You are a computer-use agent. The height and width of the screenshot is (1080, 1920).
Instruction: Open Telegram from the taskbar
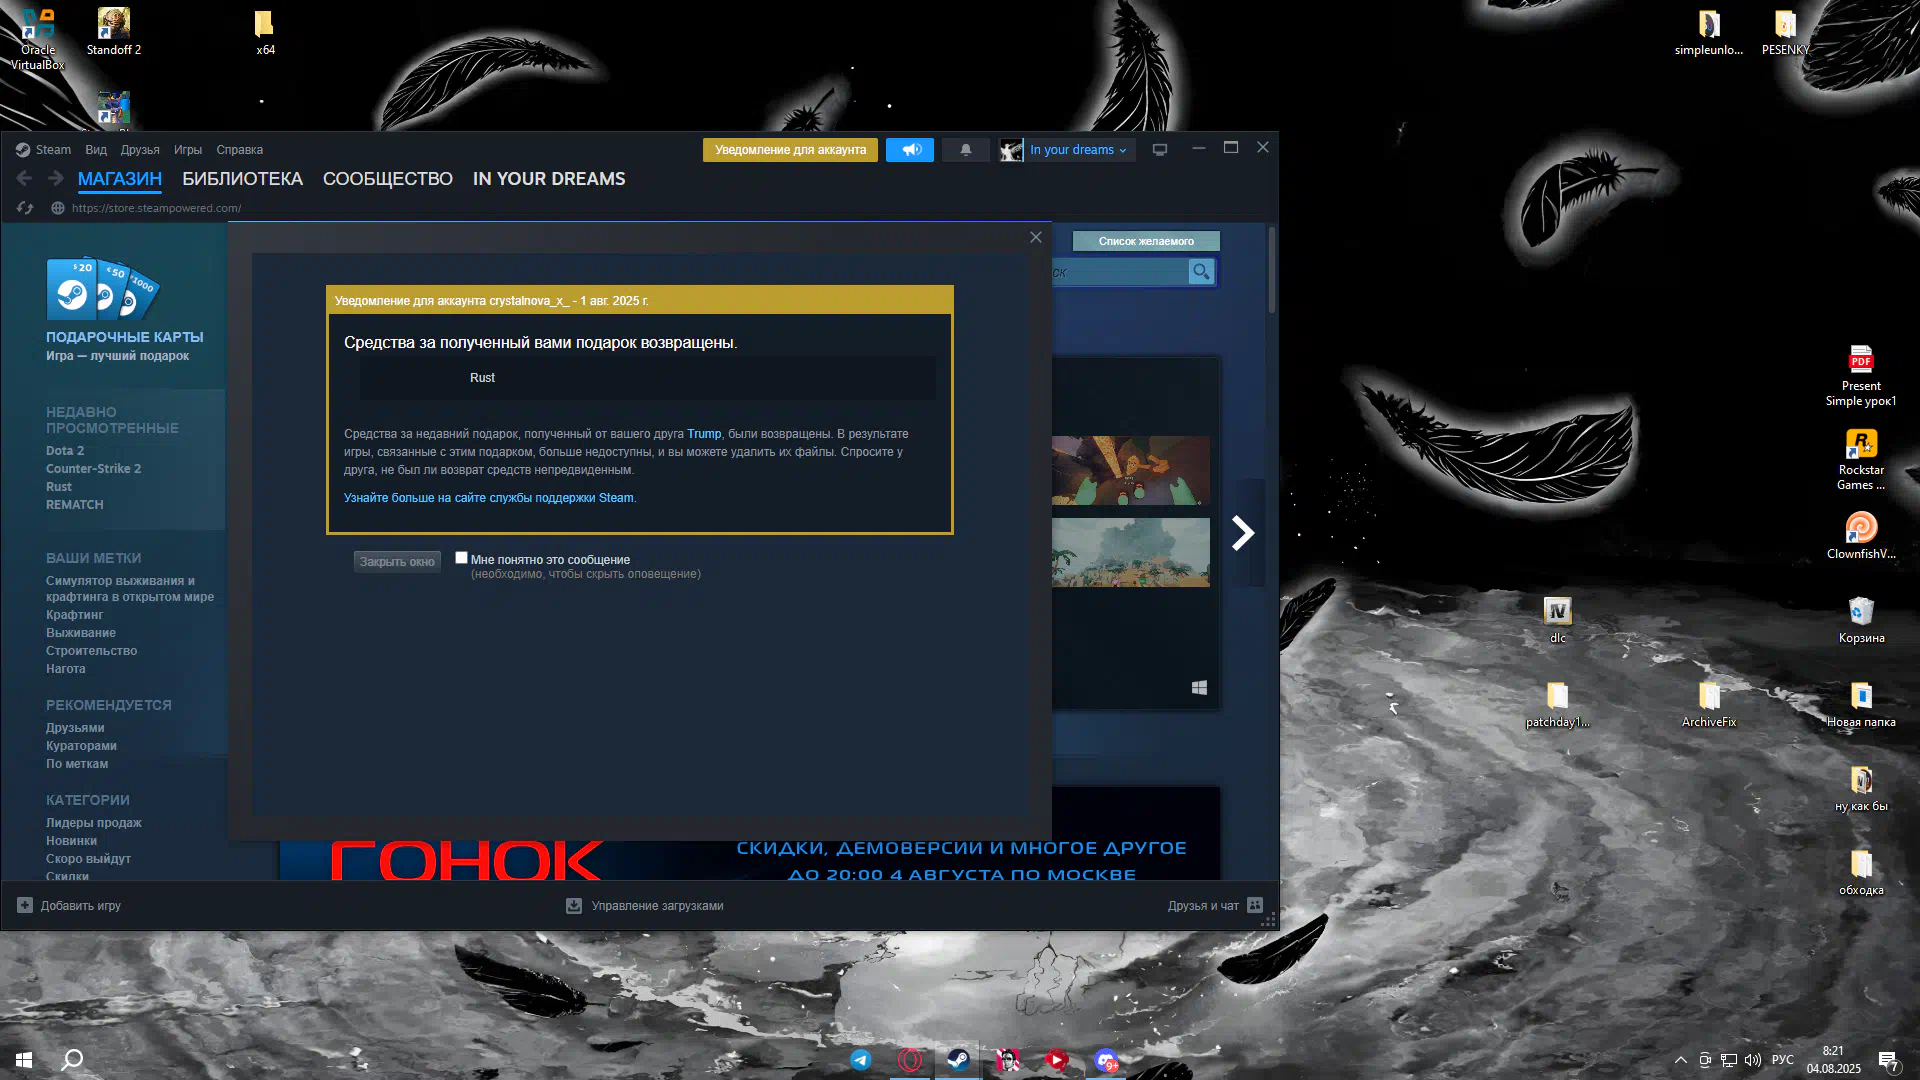[x=861, y=1060]
